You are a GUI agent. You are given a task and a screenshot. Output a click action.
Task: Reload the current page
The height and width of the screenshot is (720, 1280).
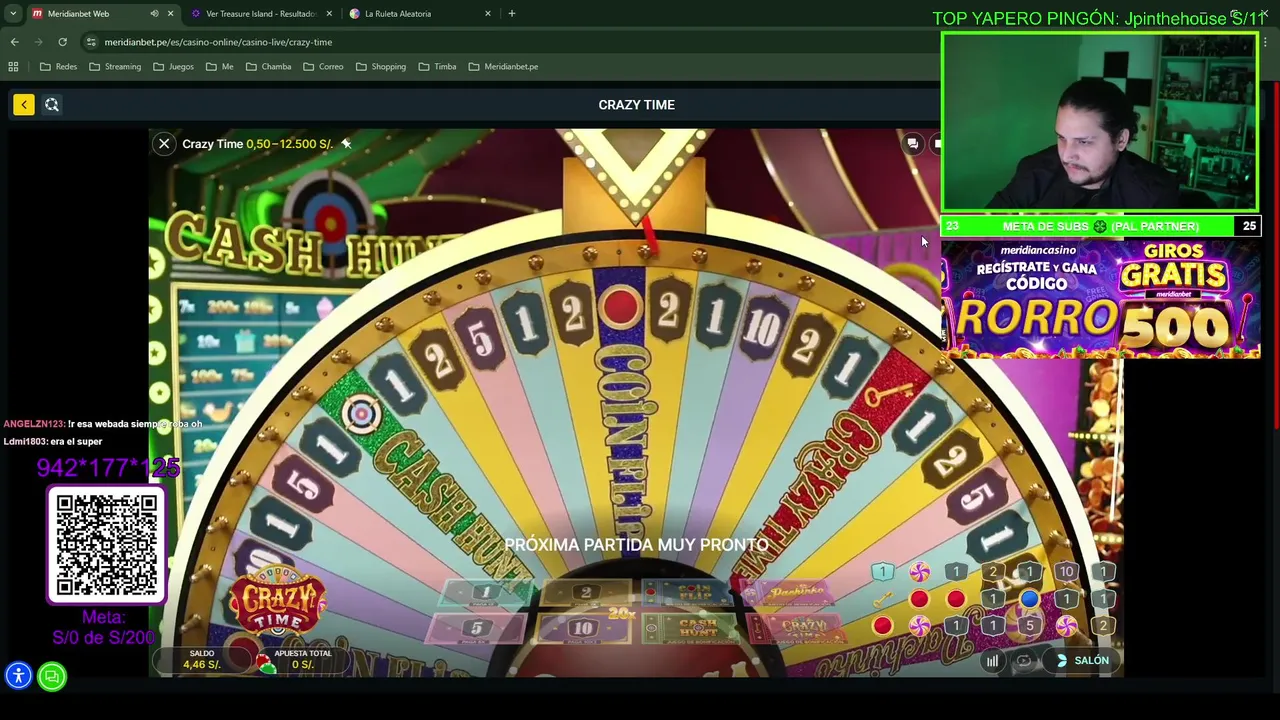tap(62, 42)
